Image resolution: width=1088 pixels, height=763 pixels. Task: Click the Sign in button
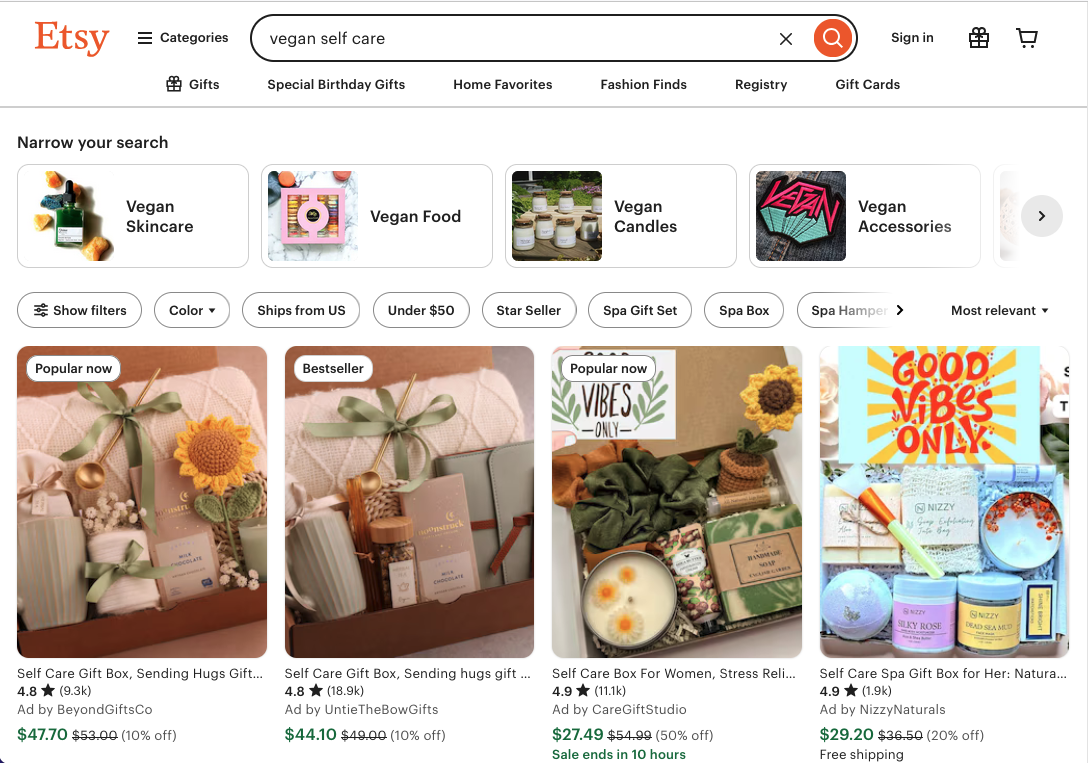point(912,38)
